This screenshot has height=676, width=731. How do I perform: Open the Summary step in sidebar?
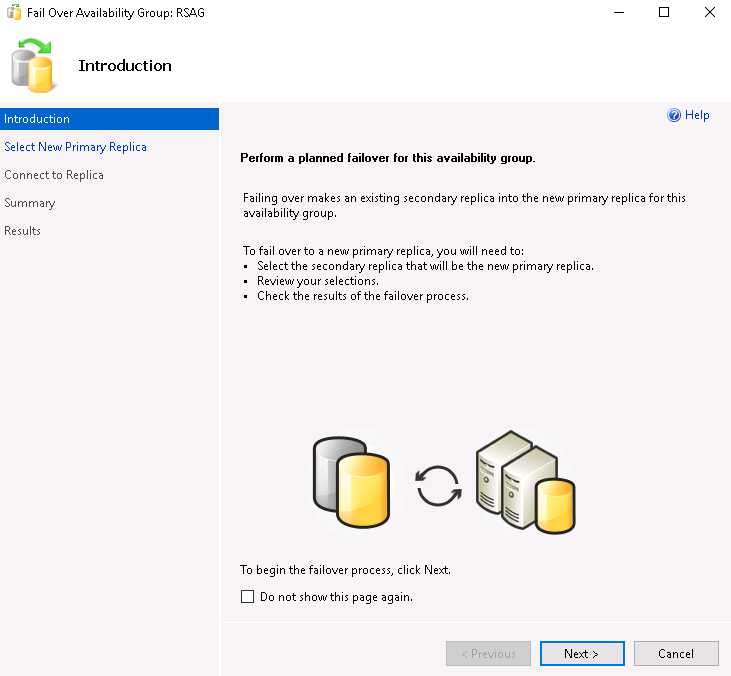pos(30,203)
